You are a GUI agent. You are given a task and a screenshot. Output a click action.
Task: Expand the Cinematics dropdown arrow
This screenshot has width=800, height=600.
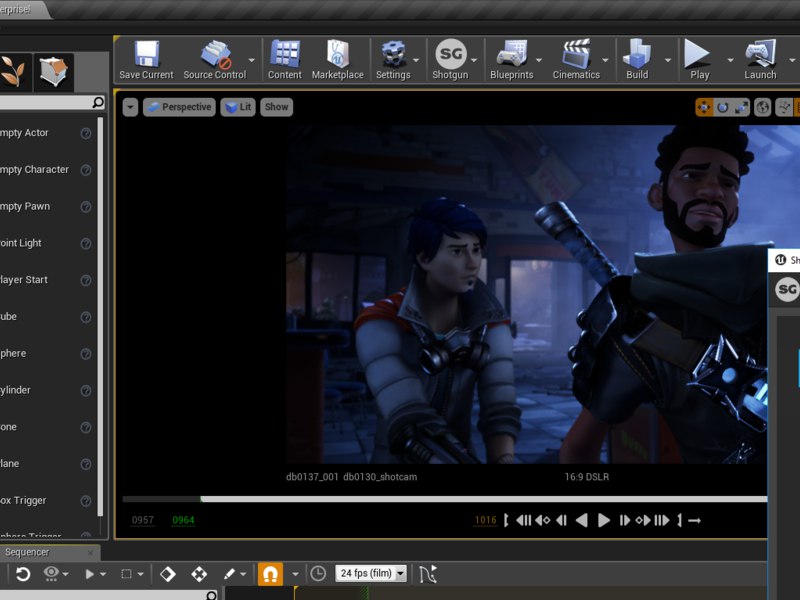606,60
